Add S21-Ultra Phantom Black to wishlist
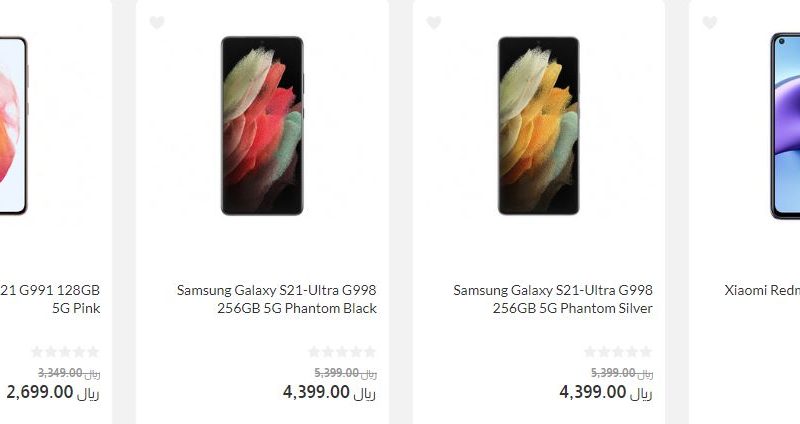 pos(157,22)
